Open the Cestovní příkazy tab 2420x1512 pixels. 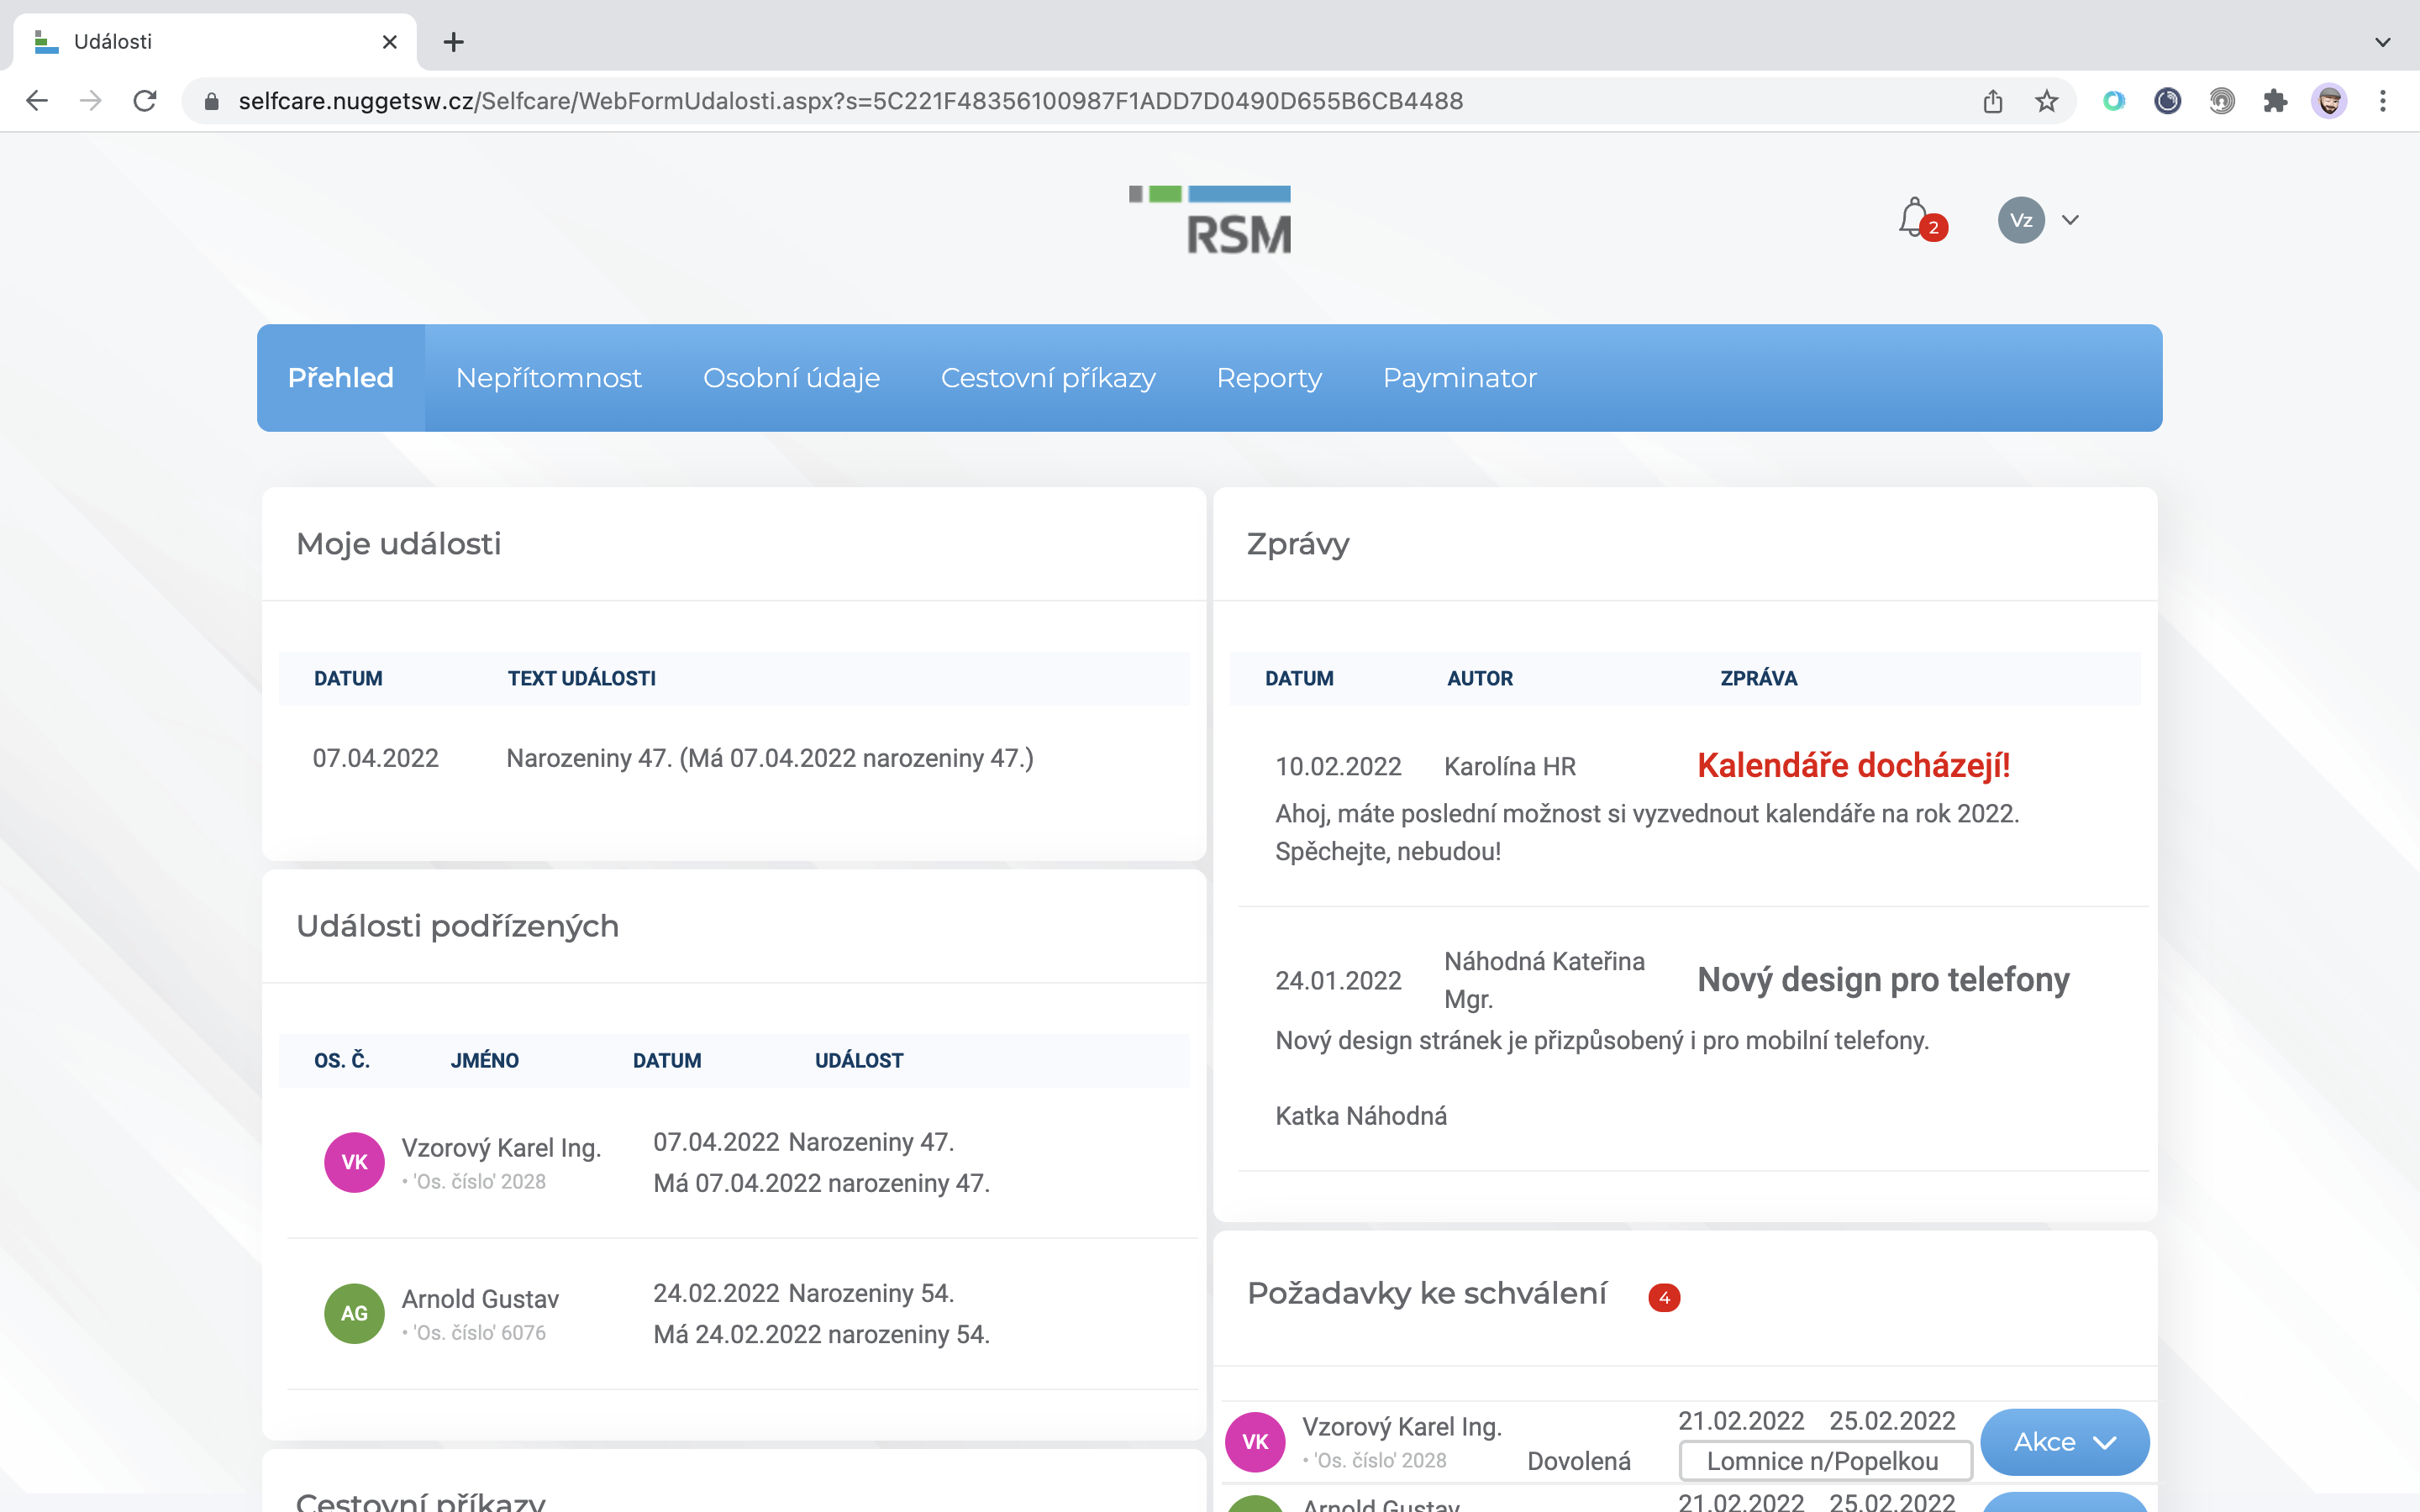1048,378
